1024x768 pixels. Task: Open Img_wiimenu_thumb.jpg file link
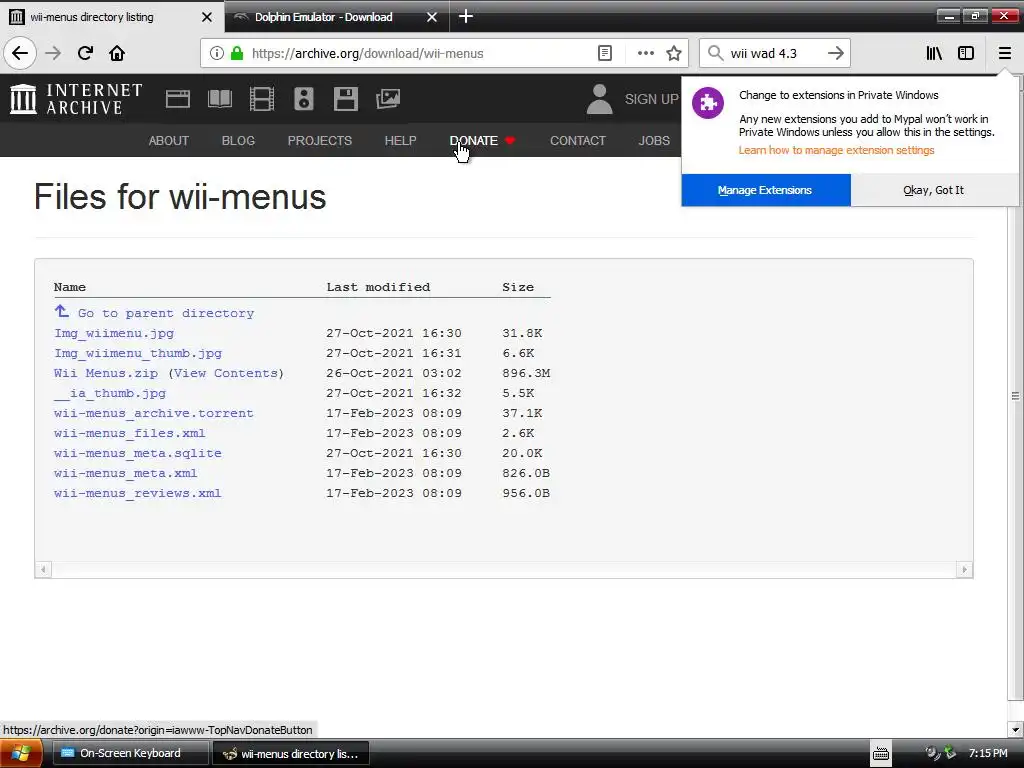point(138,353)
